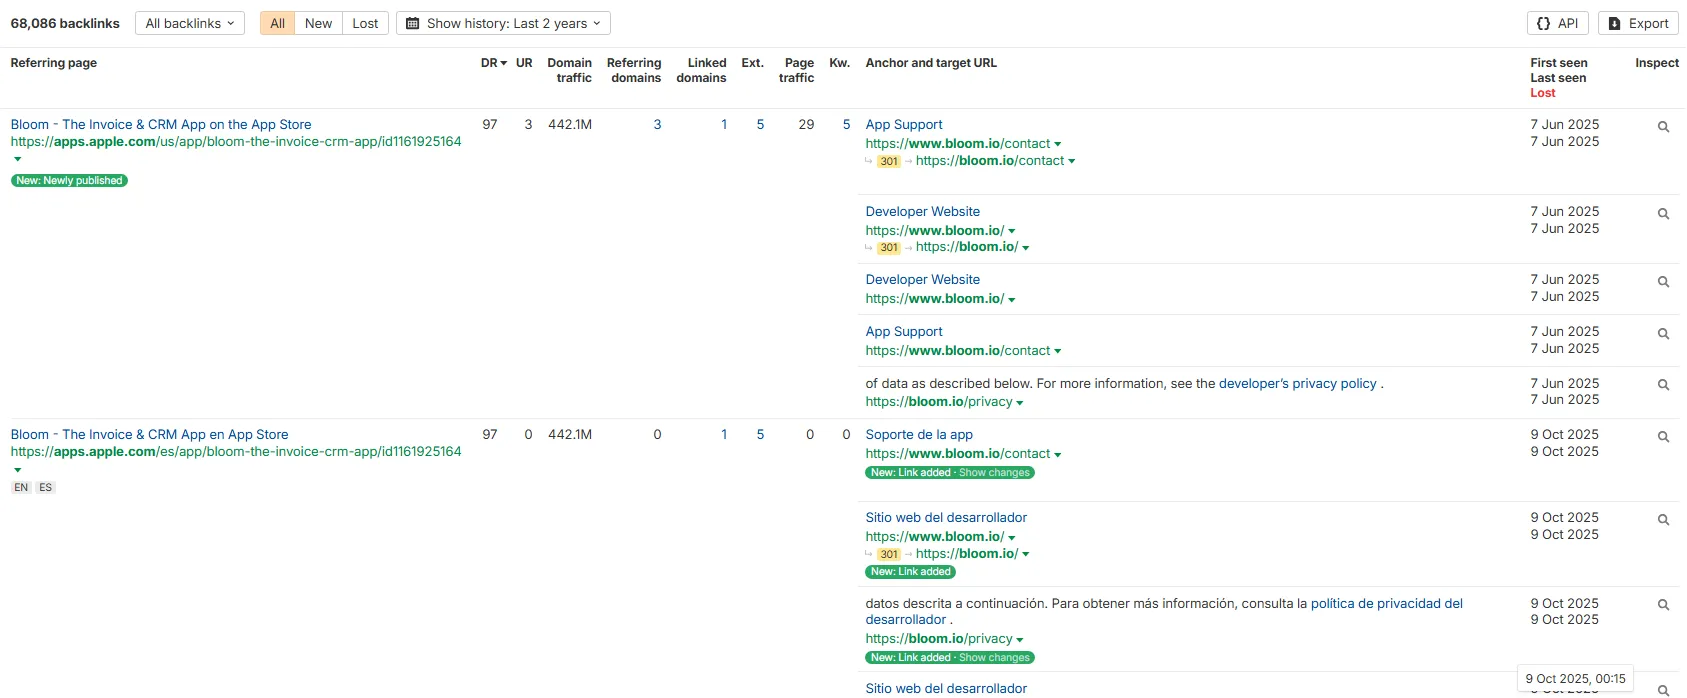Inspect the first Developer Website backlink
Viewport: 1687px width, 698px height.
pos(1663,214)
